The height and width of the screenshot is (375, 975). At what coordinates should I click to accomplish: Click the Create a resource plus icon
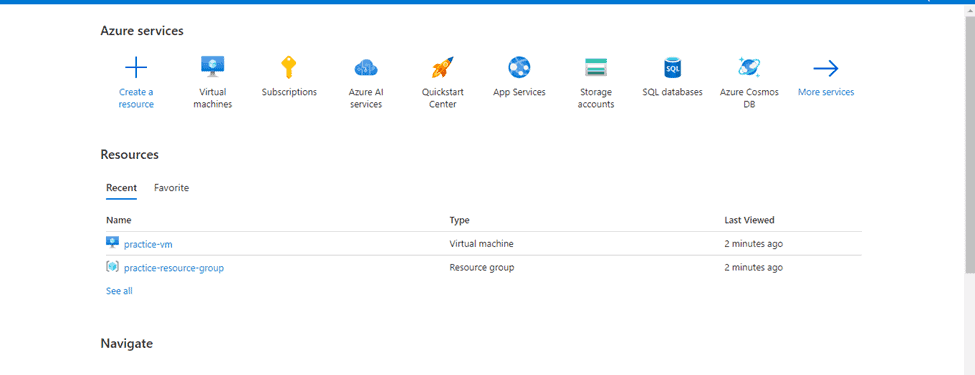pos(136,67)
